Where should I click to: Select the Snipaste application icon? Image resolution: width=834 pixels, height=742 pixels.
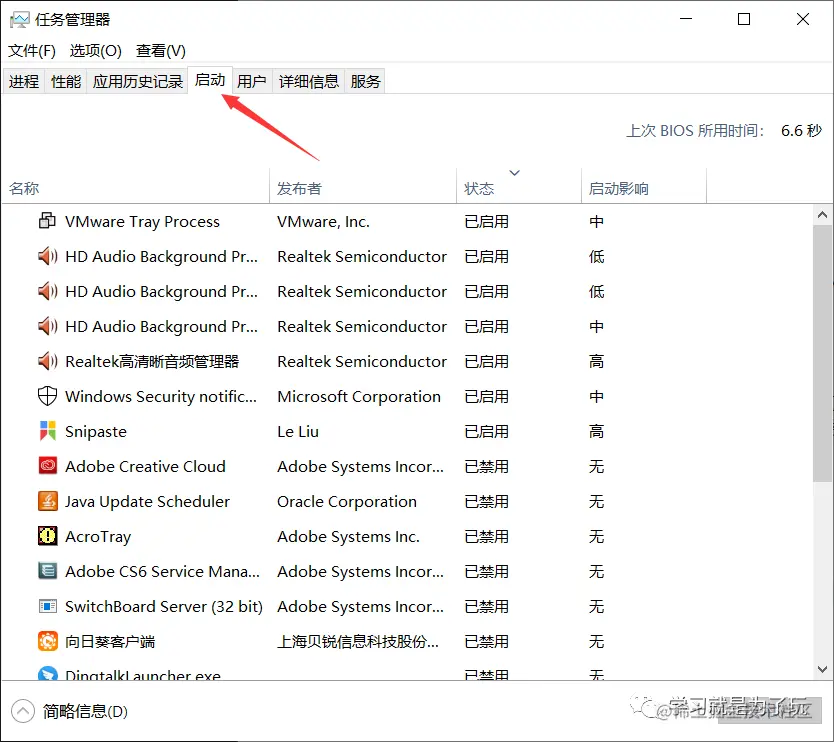47,431
